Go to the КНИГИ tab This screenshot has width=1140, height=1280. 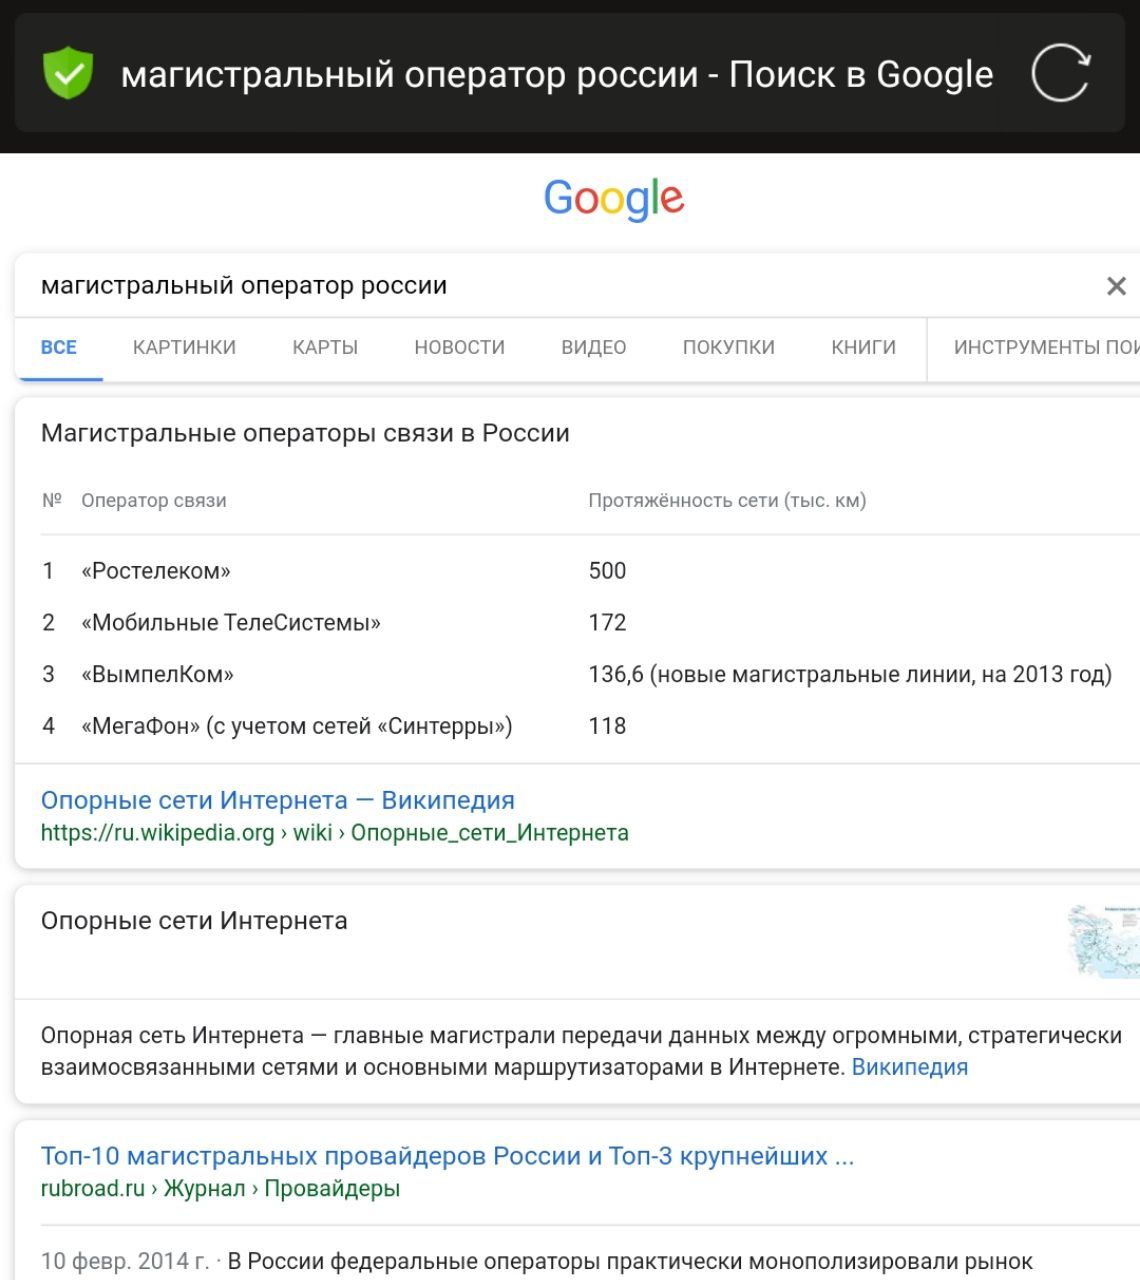pos(863,348)
